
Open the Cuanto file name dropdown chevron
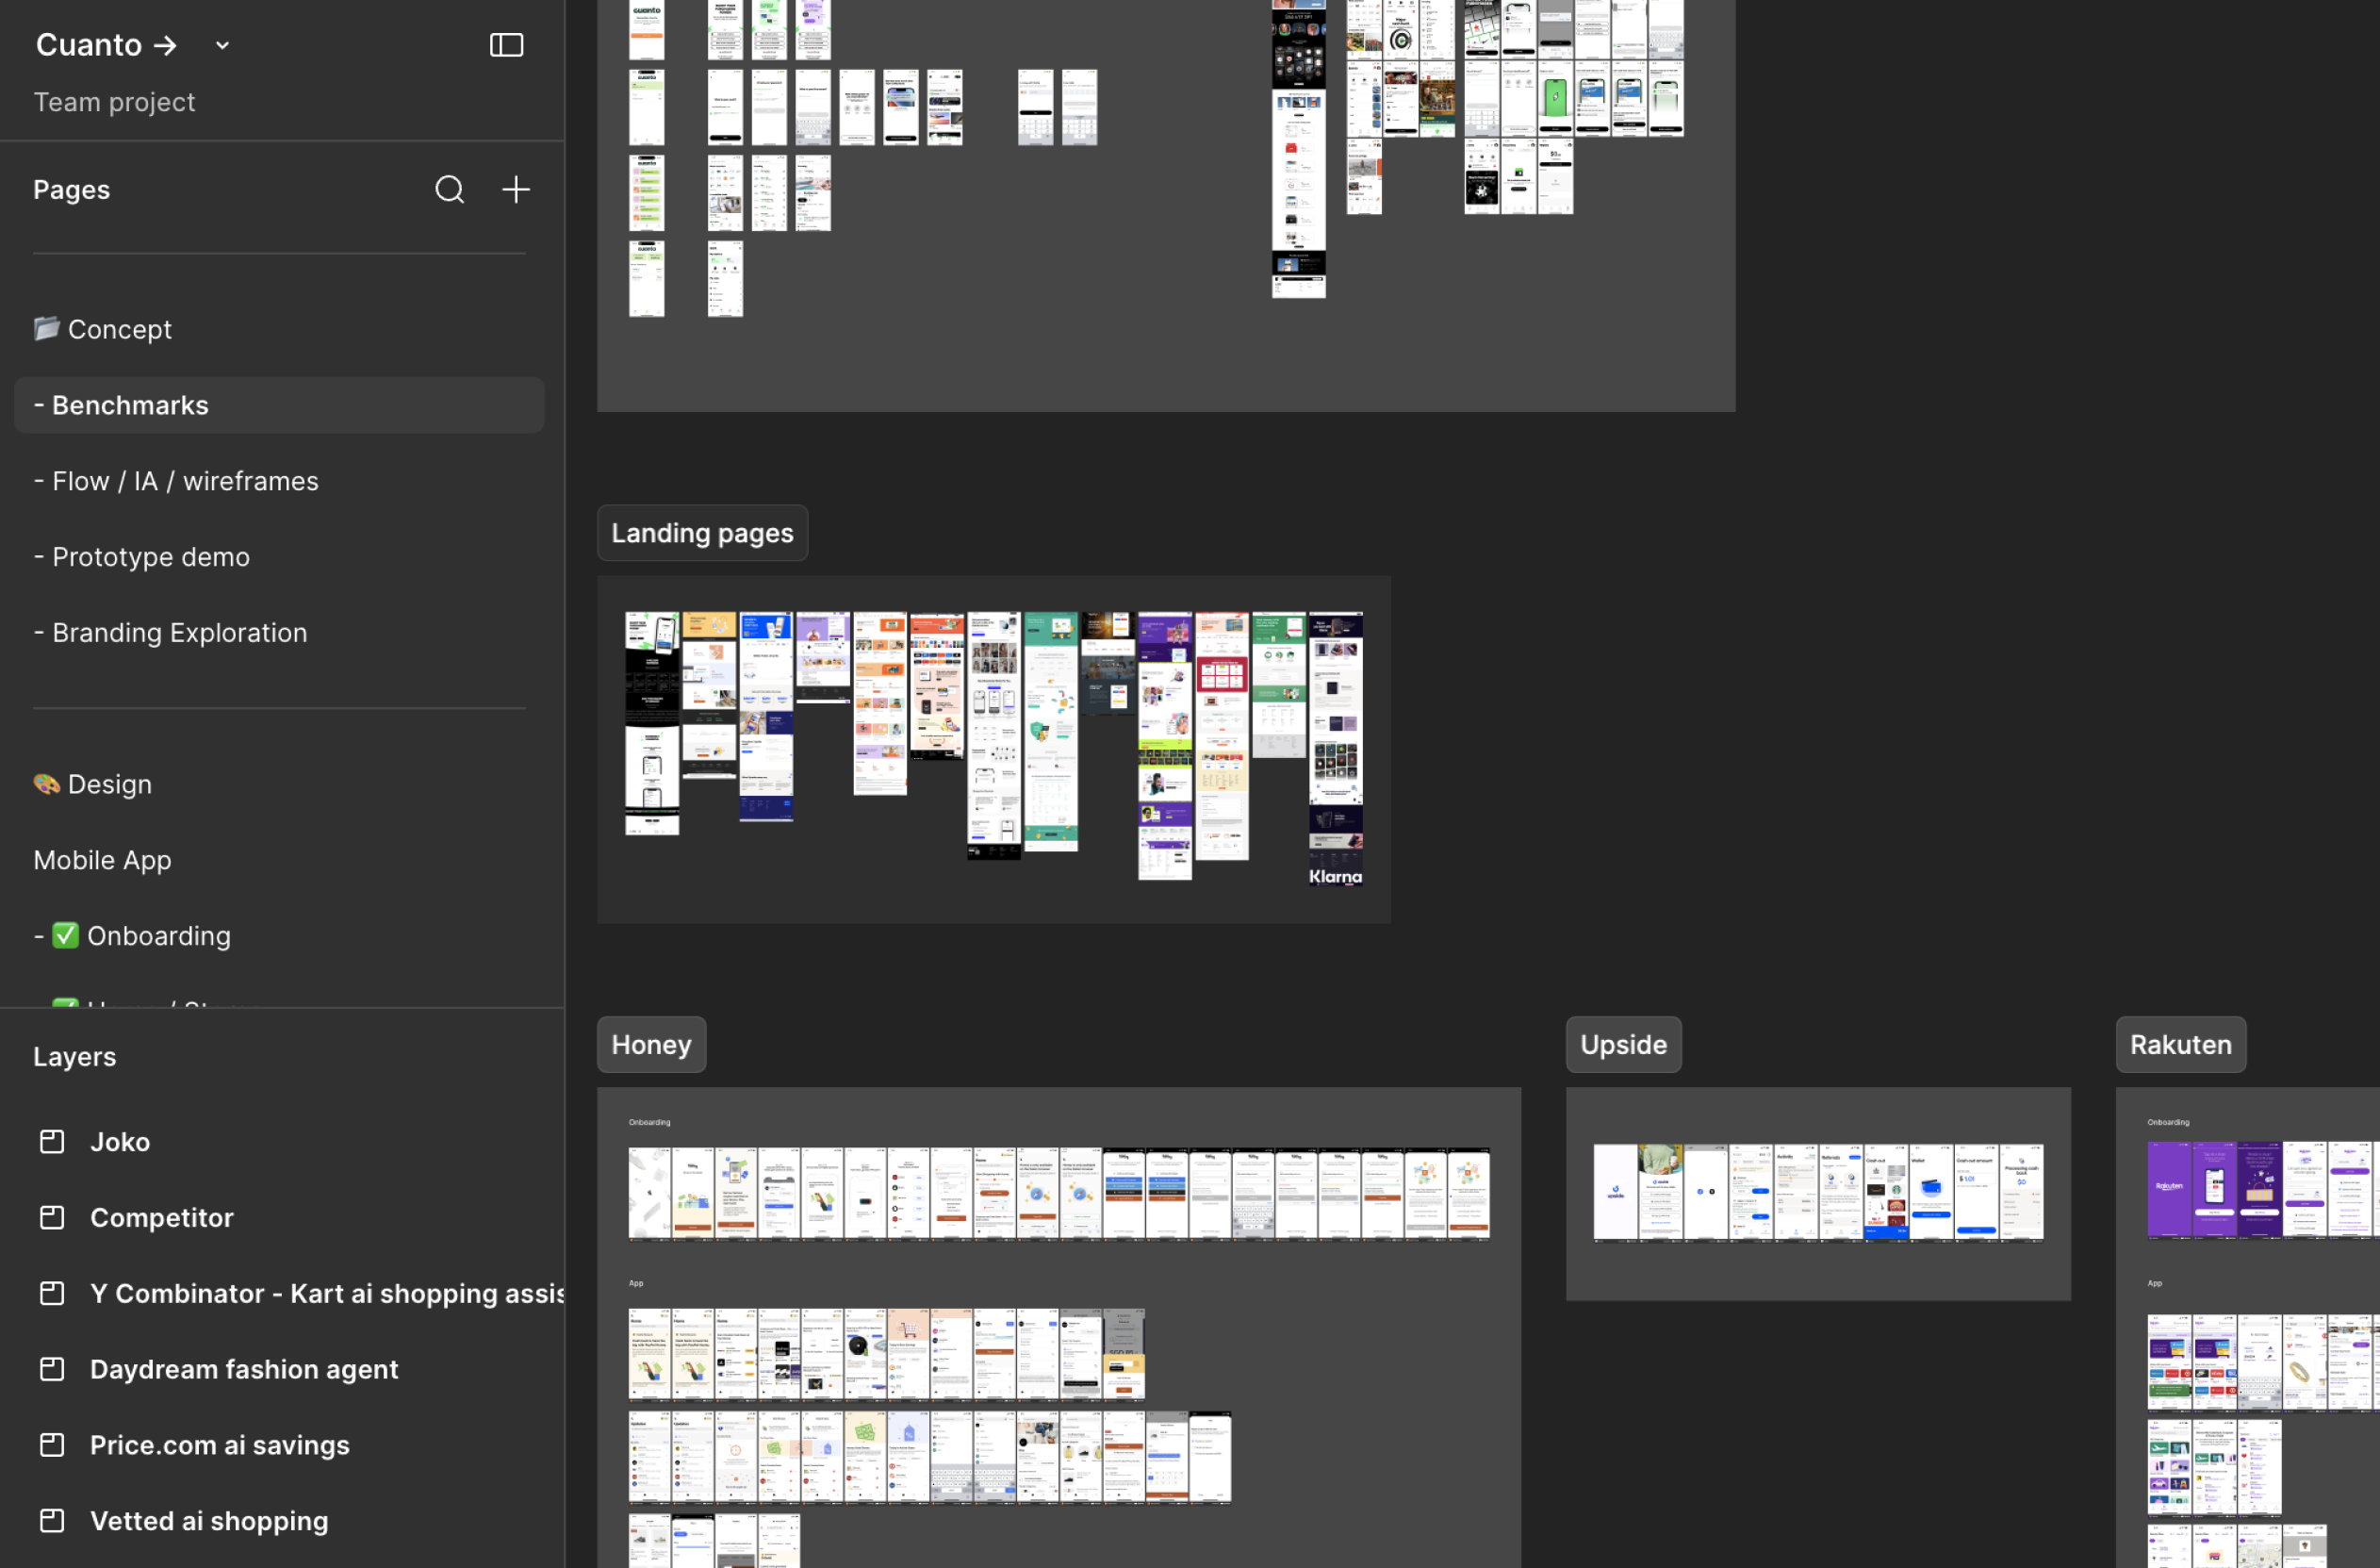pos(222,45)
